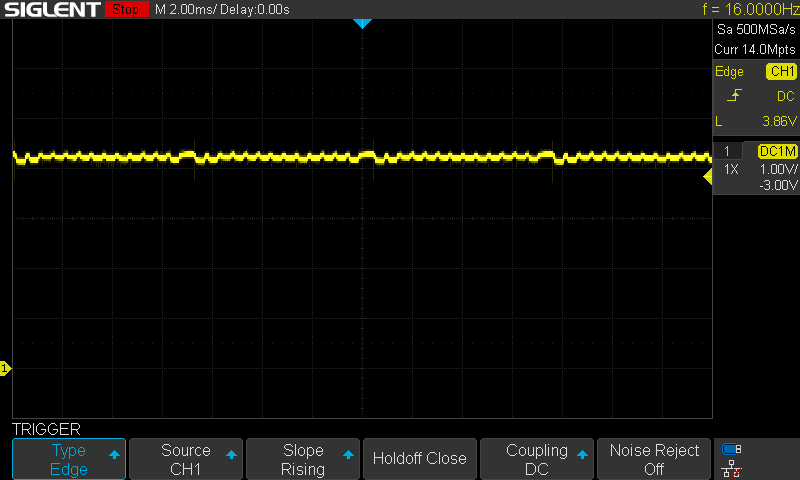Click the TRIGGER menu title

coord(46,429)
